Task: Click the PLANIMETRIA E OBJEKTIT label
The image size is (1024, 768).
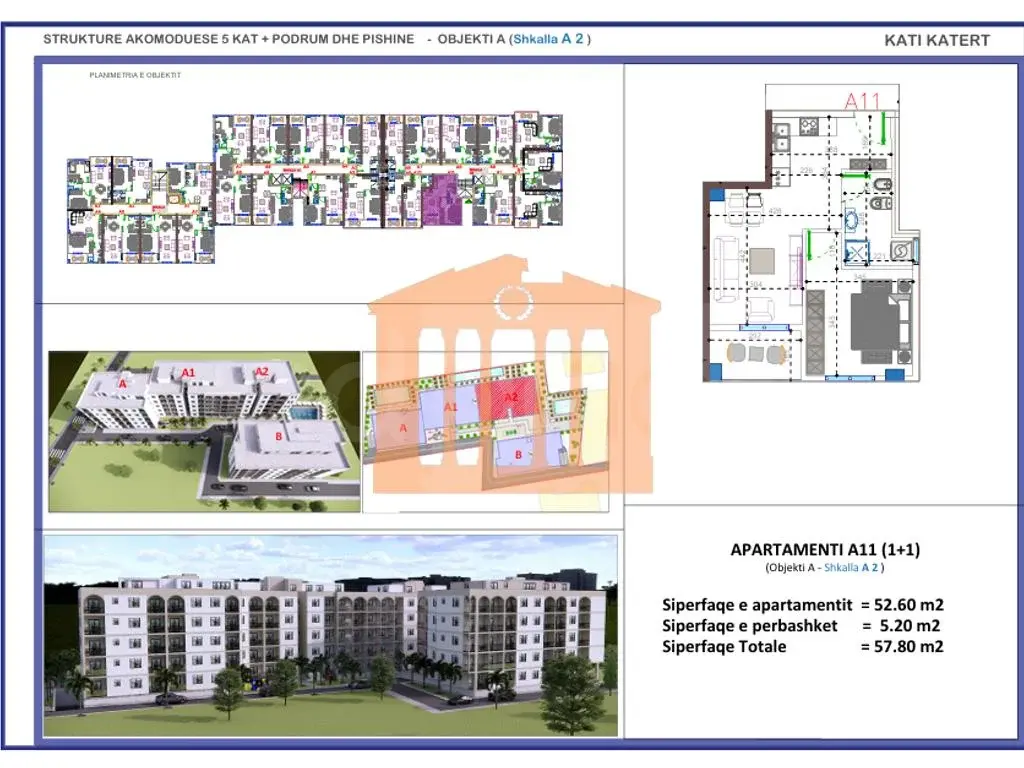Action: 135,75
